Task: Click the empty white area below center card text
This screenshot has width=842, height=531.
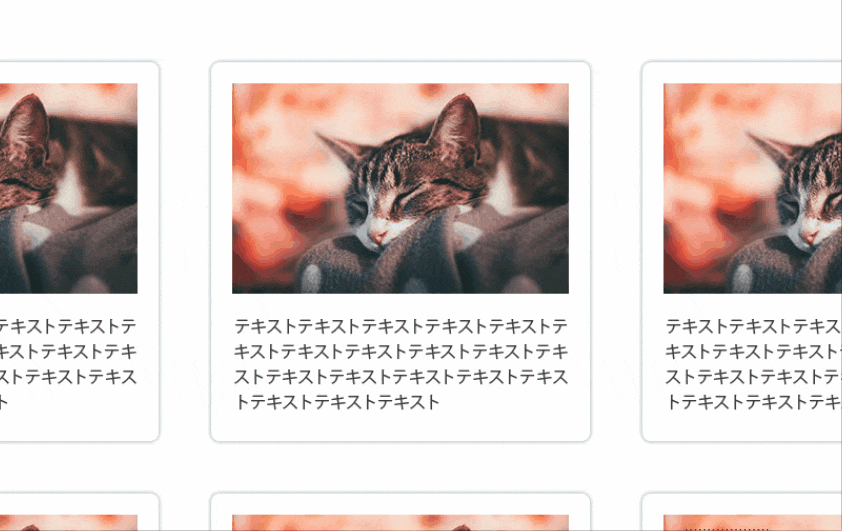Action: (x=401, y=427)
